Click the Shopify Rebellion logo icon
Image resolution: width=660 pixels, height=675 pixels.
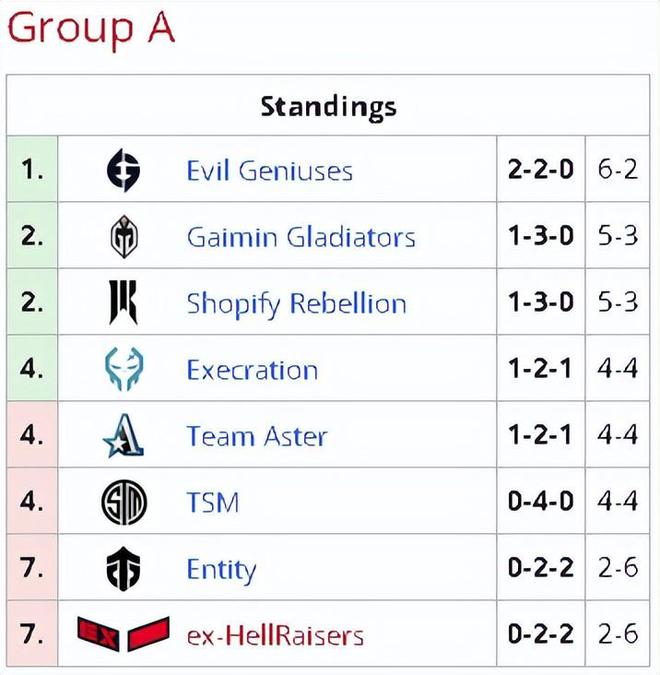[x=123, y=303]
